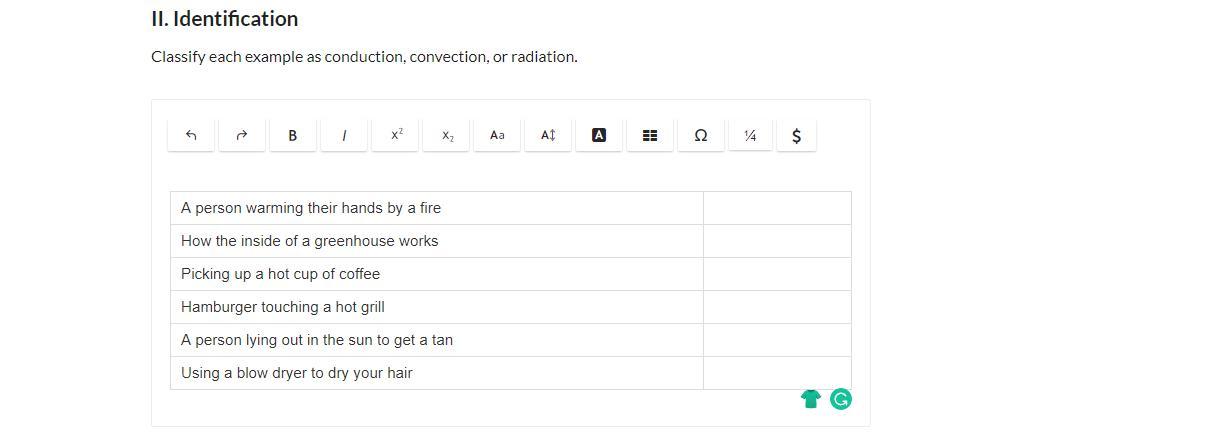Toggle italic formatting

pyautogui.click(x=344, y=135)
